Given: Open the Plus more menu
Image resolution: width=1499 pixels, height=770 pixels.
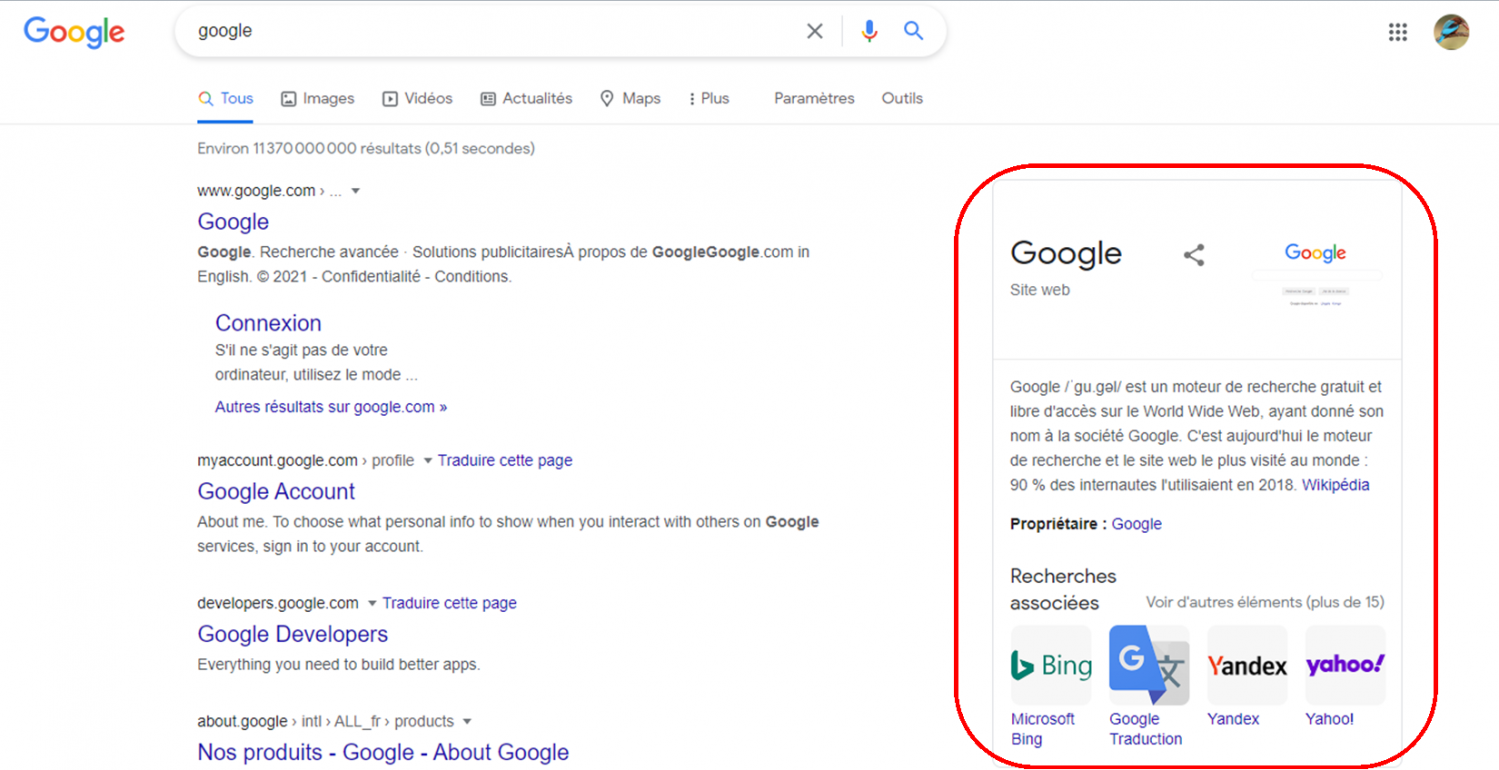Looking at the screenshot, I should tap(709, 98).
